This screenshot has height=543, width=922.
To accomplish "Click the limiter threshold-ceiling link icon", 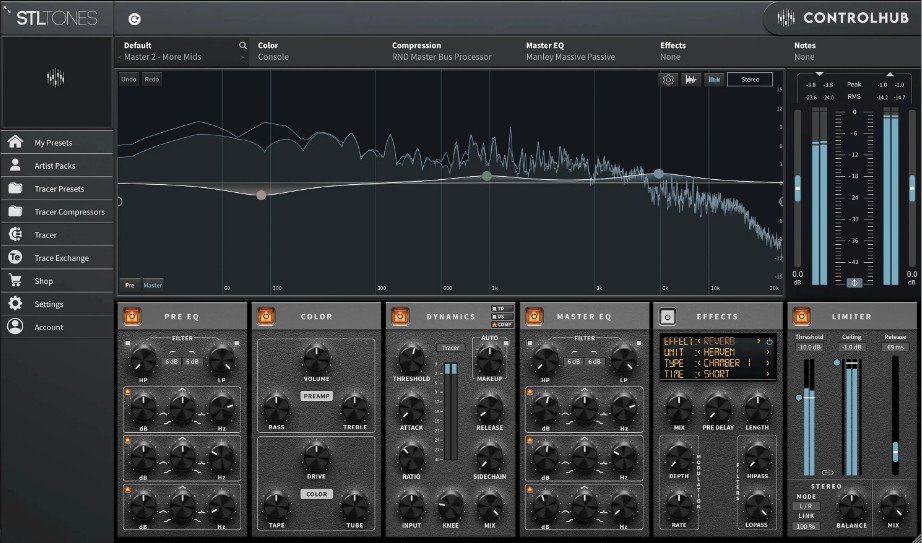I will pos(826,471).
